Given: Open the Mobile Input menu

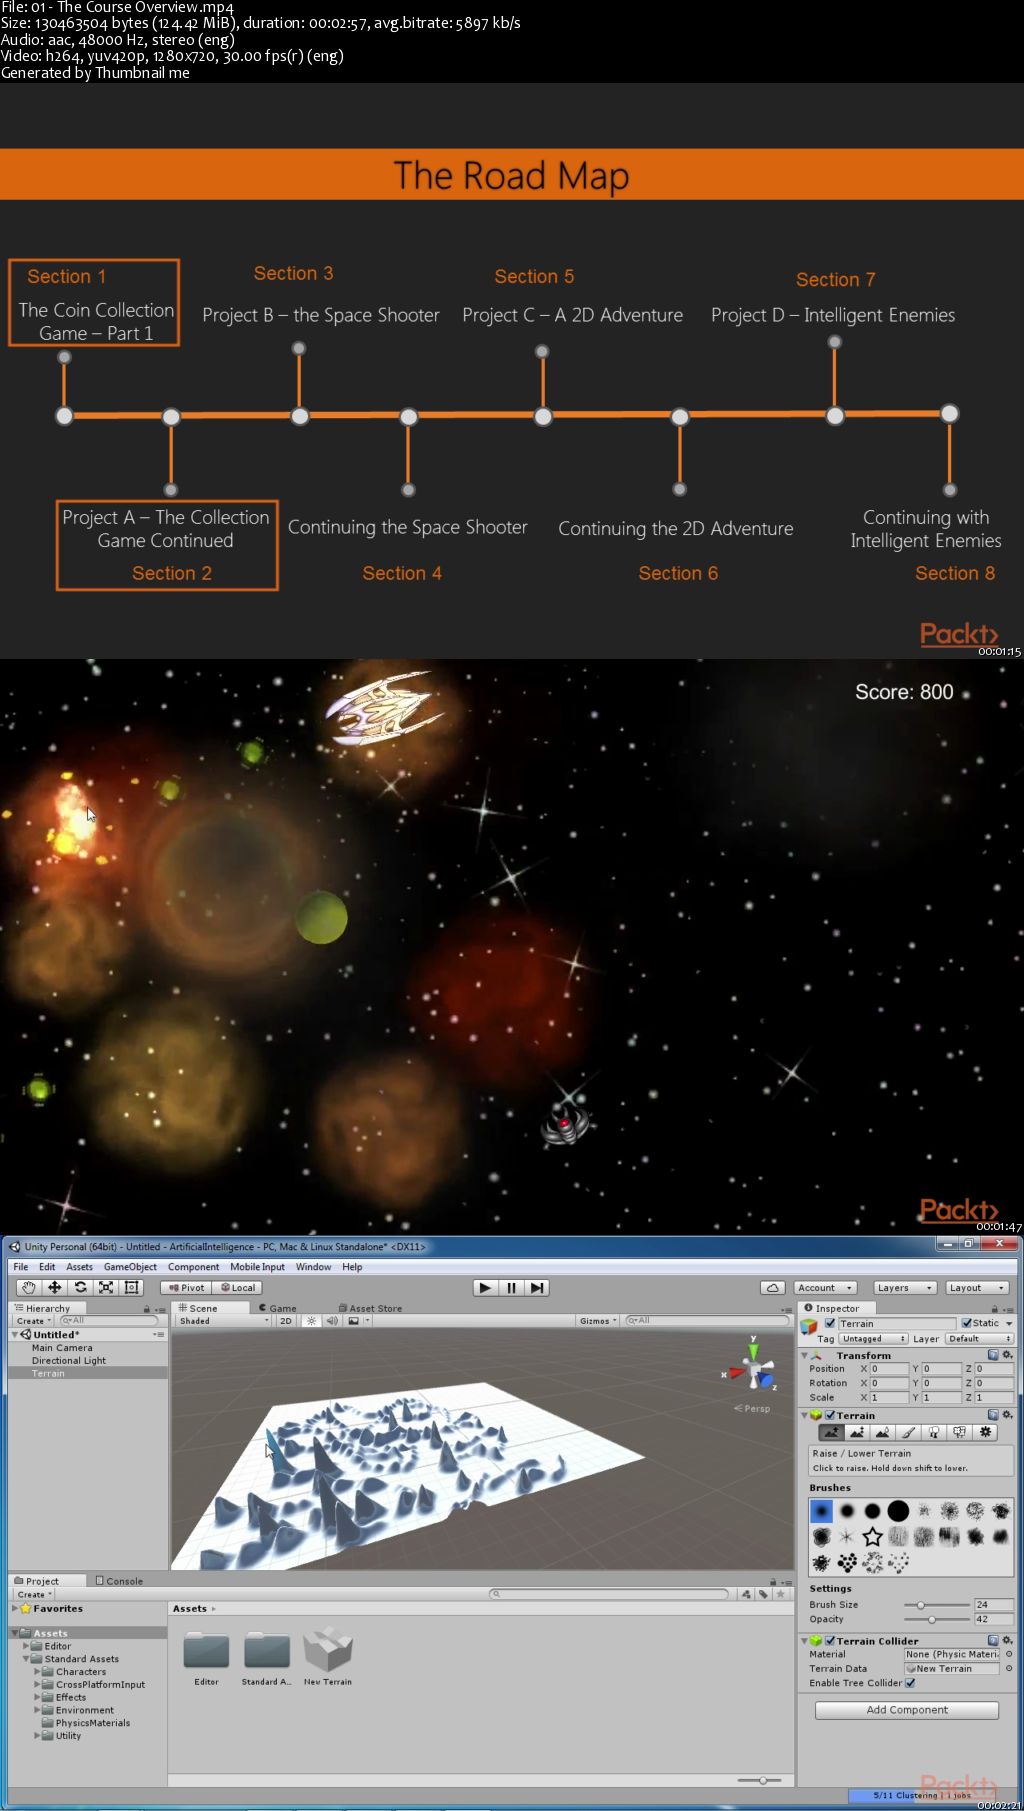Looking at the screenshot, I should tap(257, 1266).
